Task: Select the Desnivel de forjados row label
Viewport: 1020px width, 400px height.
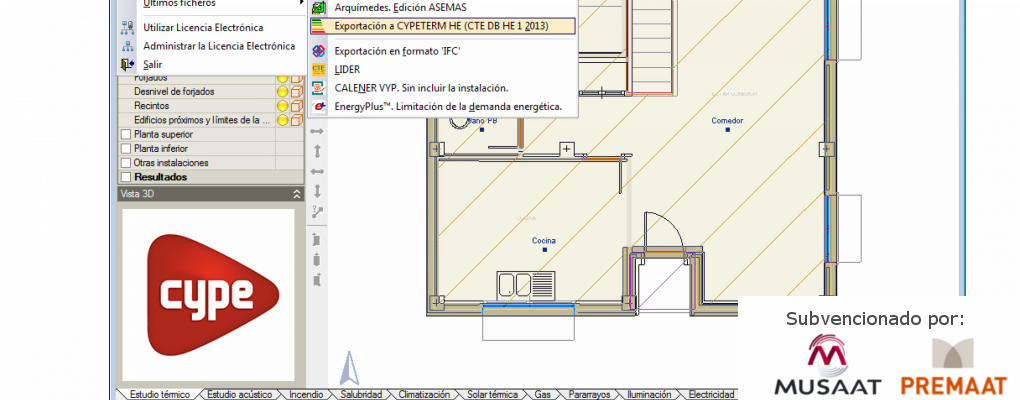Action: tap(174, 92)
